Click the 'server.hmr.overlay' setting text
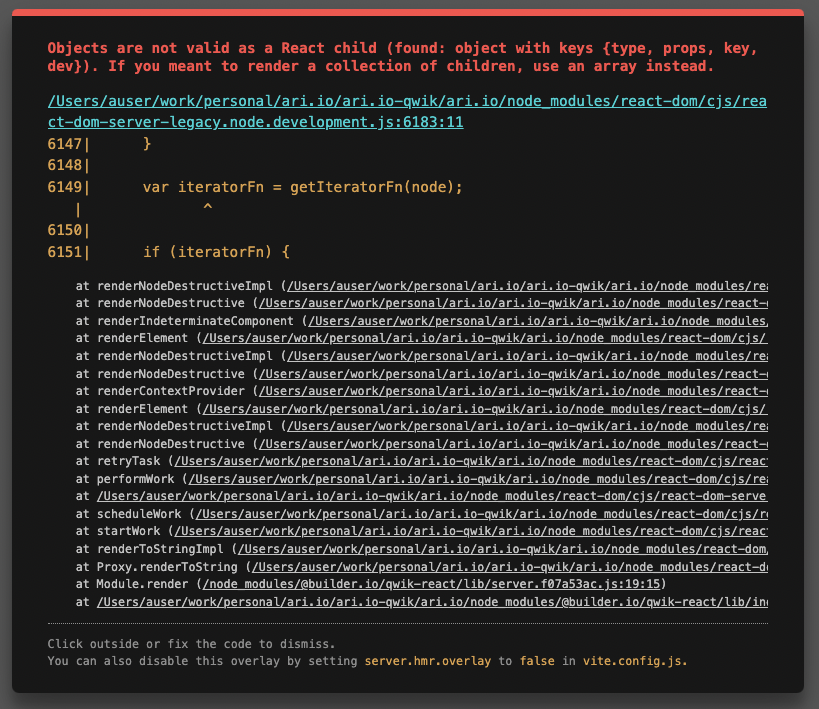 [427, 661]
